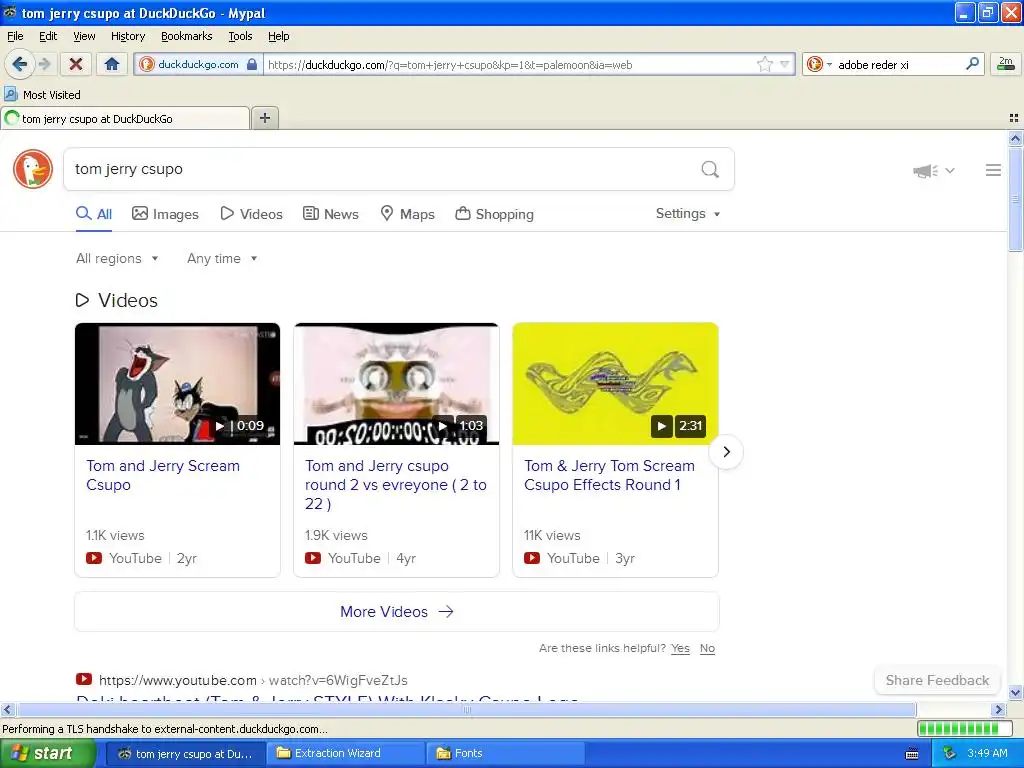This screenshot has height=768, width=1024.
Task: Click the DuckDuckGo duck logo
Action: pyautogui.click(x=33, y=169)
